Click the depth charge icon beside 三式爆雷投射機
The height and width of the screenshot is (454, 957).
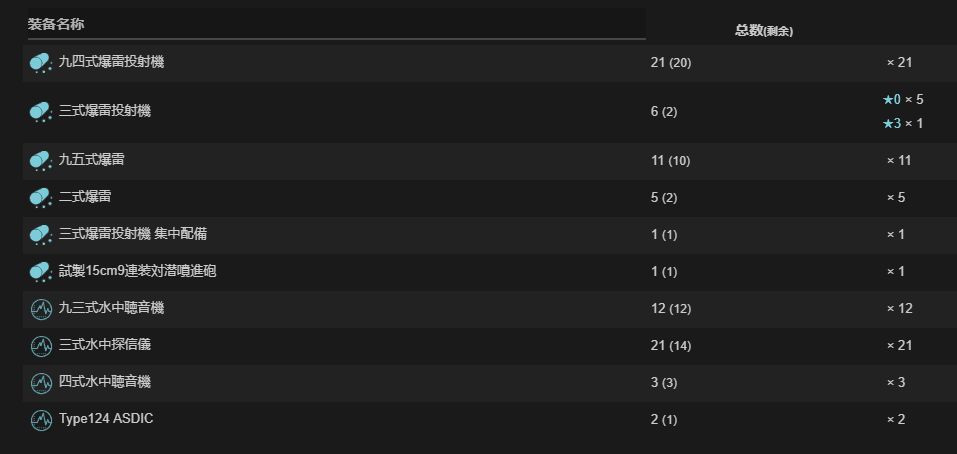(x=41, y=112)
